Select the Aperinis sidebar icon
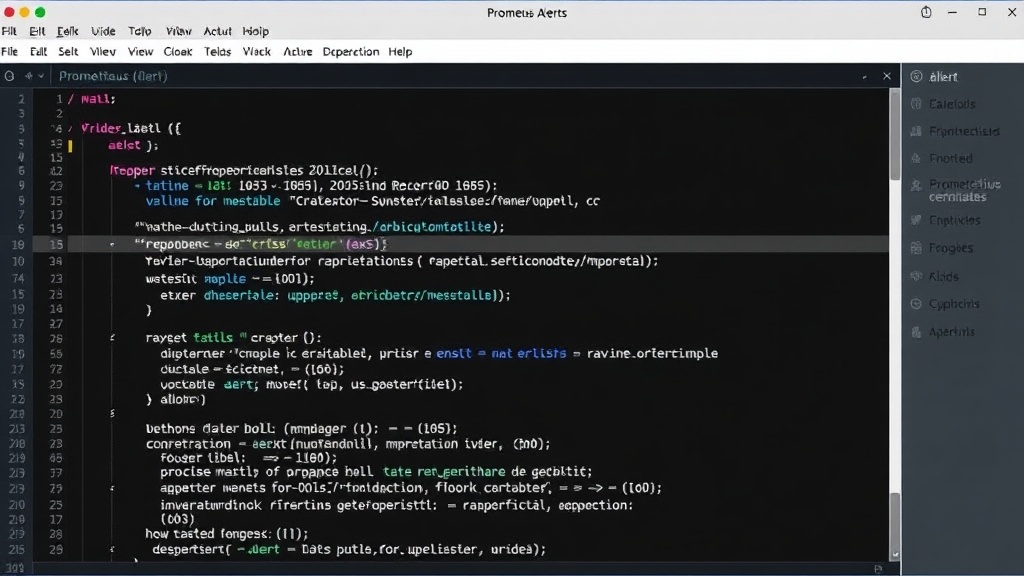 click(x=916, y=332)
